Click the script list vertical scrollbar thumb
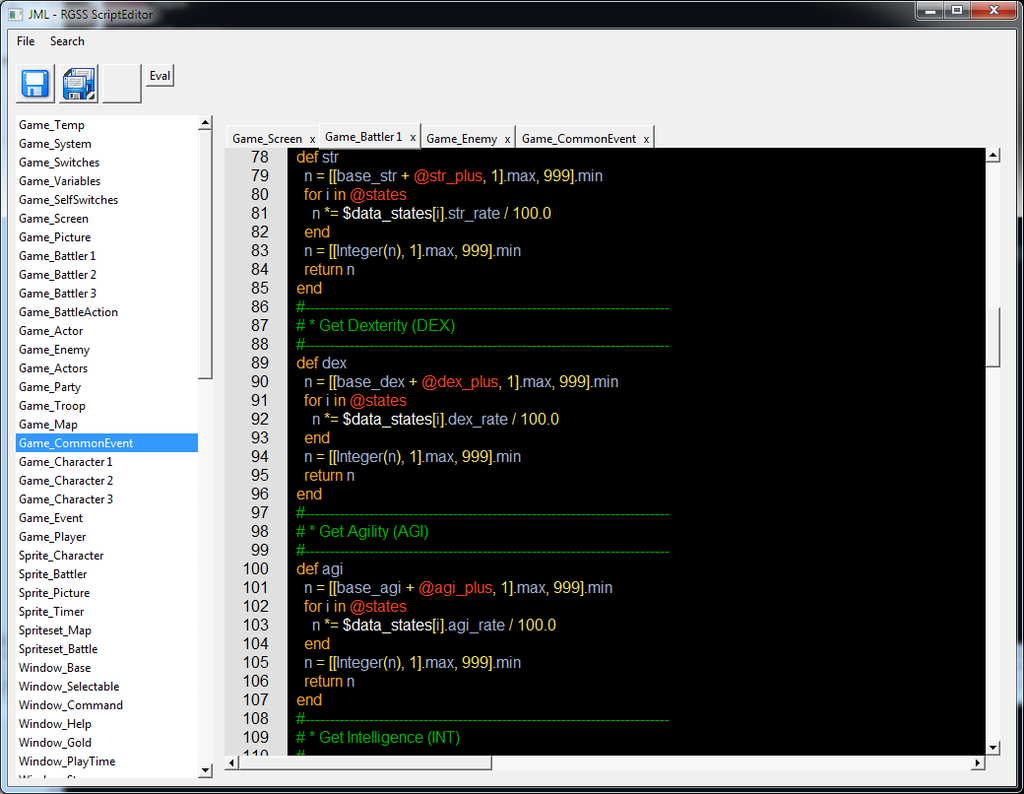 pos(205,254)
